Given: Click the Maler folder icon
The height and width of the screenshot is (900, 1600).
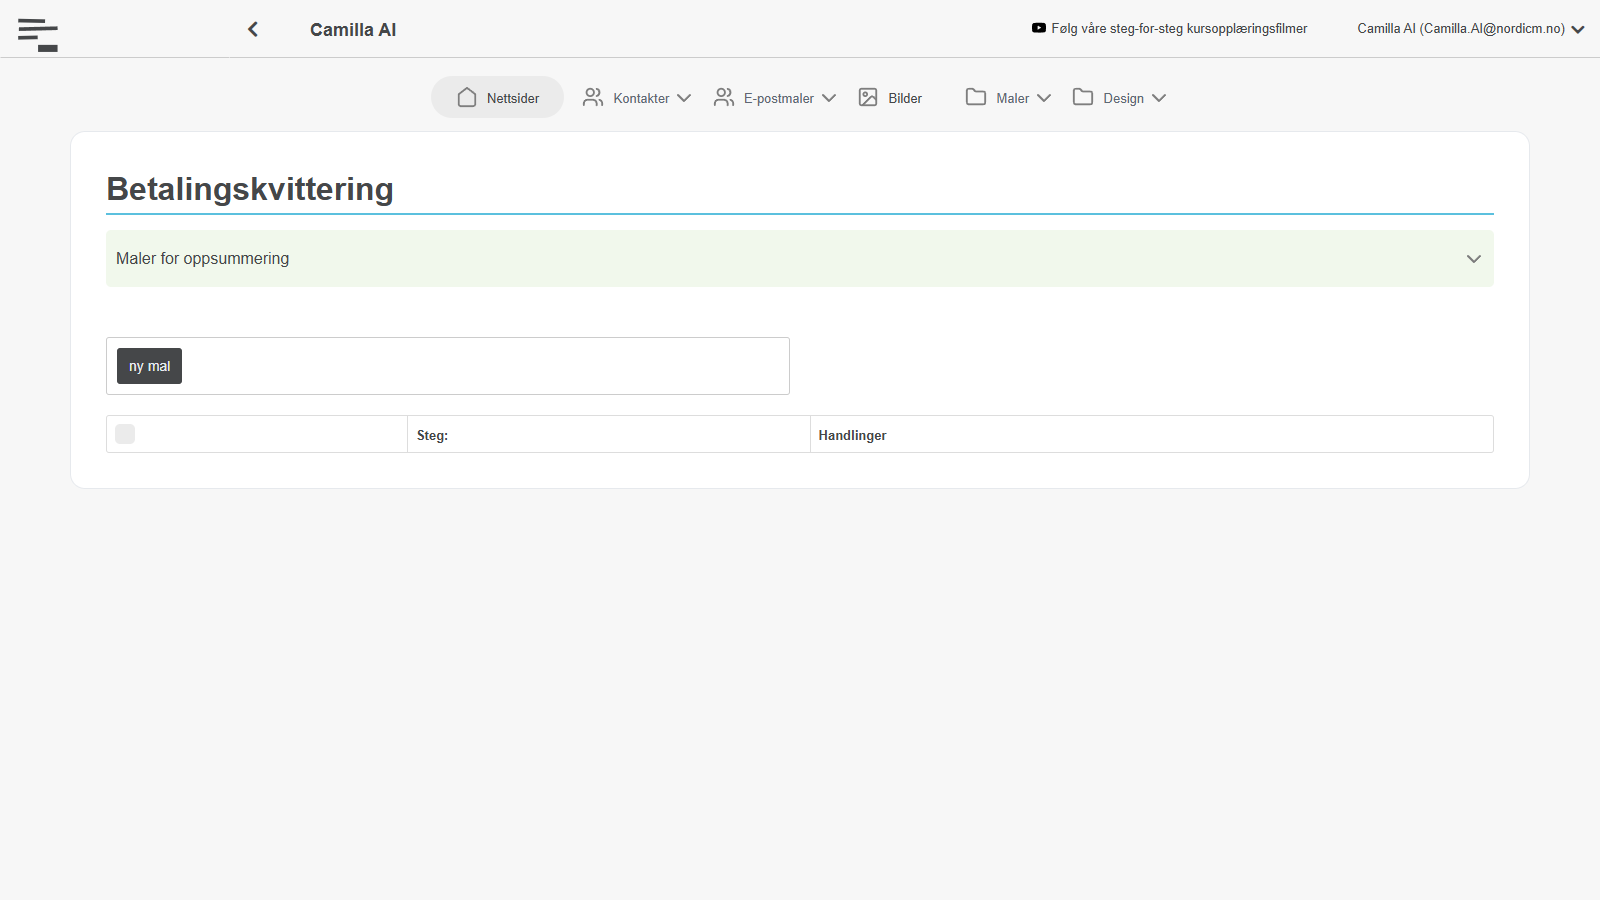Looking at the screenshot, I should pyautogui.click(x=976, y=97).
